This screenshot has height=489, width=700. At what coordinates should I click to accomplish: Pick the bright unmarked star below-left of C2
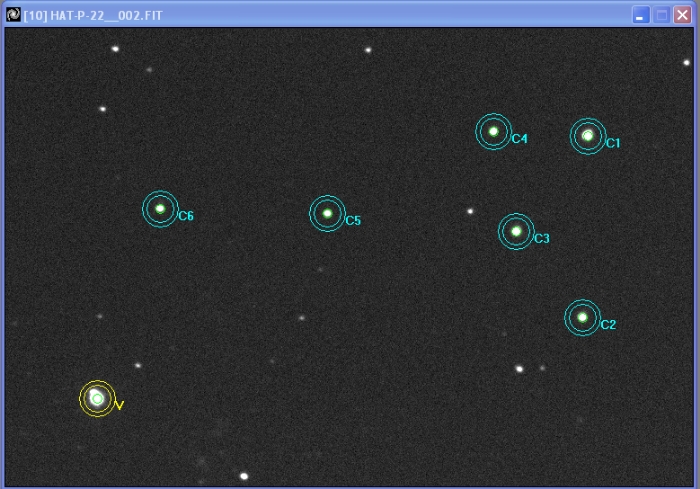pyautogui.click(x=519, y=368)
